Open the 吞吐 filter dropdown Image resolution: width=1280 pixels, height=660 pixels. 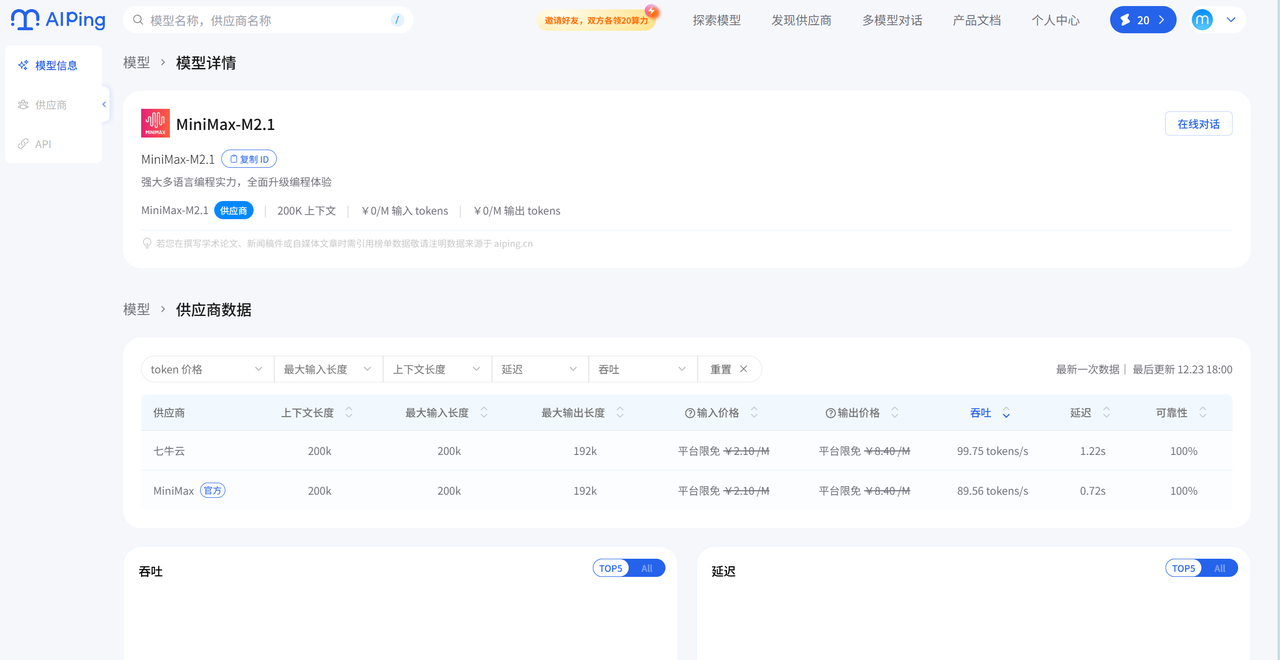point(643,369)
